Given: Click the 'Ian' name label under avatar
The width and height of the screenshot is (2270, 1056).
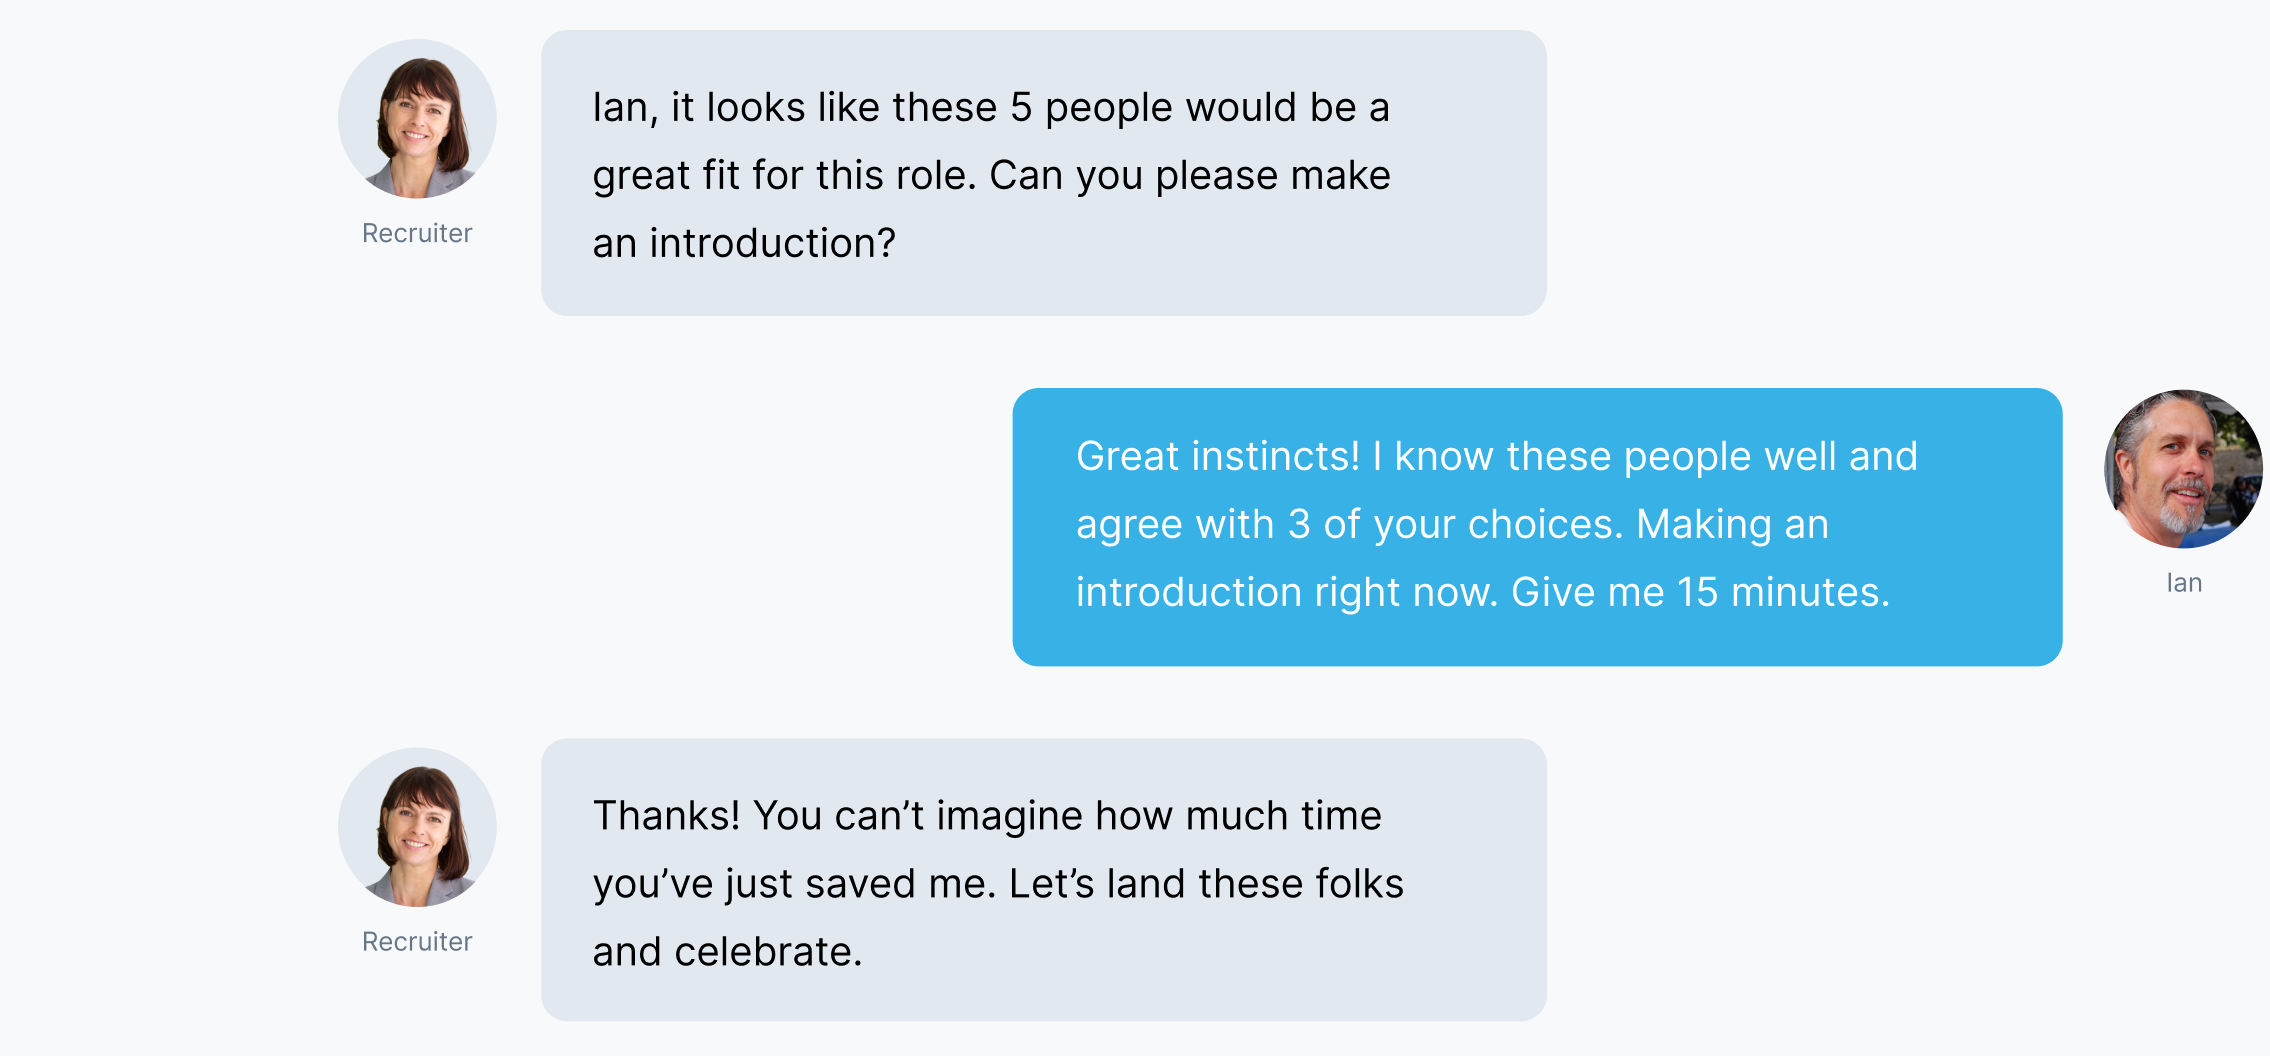Looking at the screenshot, I should coord(2184,583).
